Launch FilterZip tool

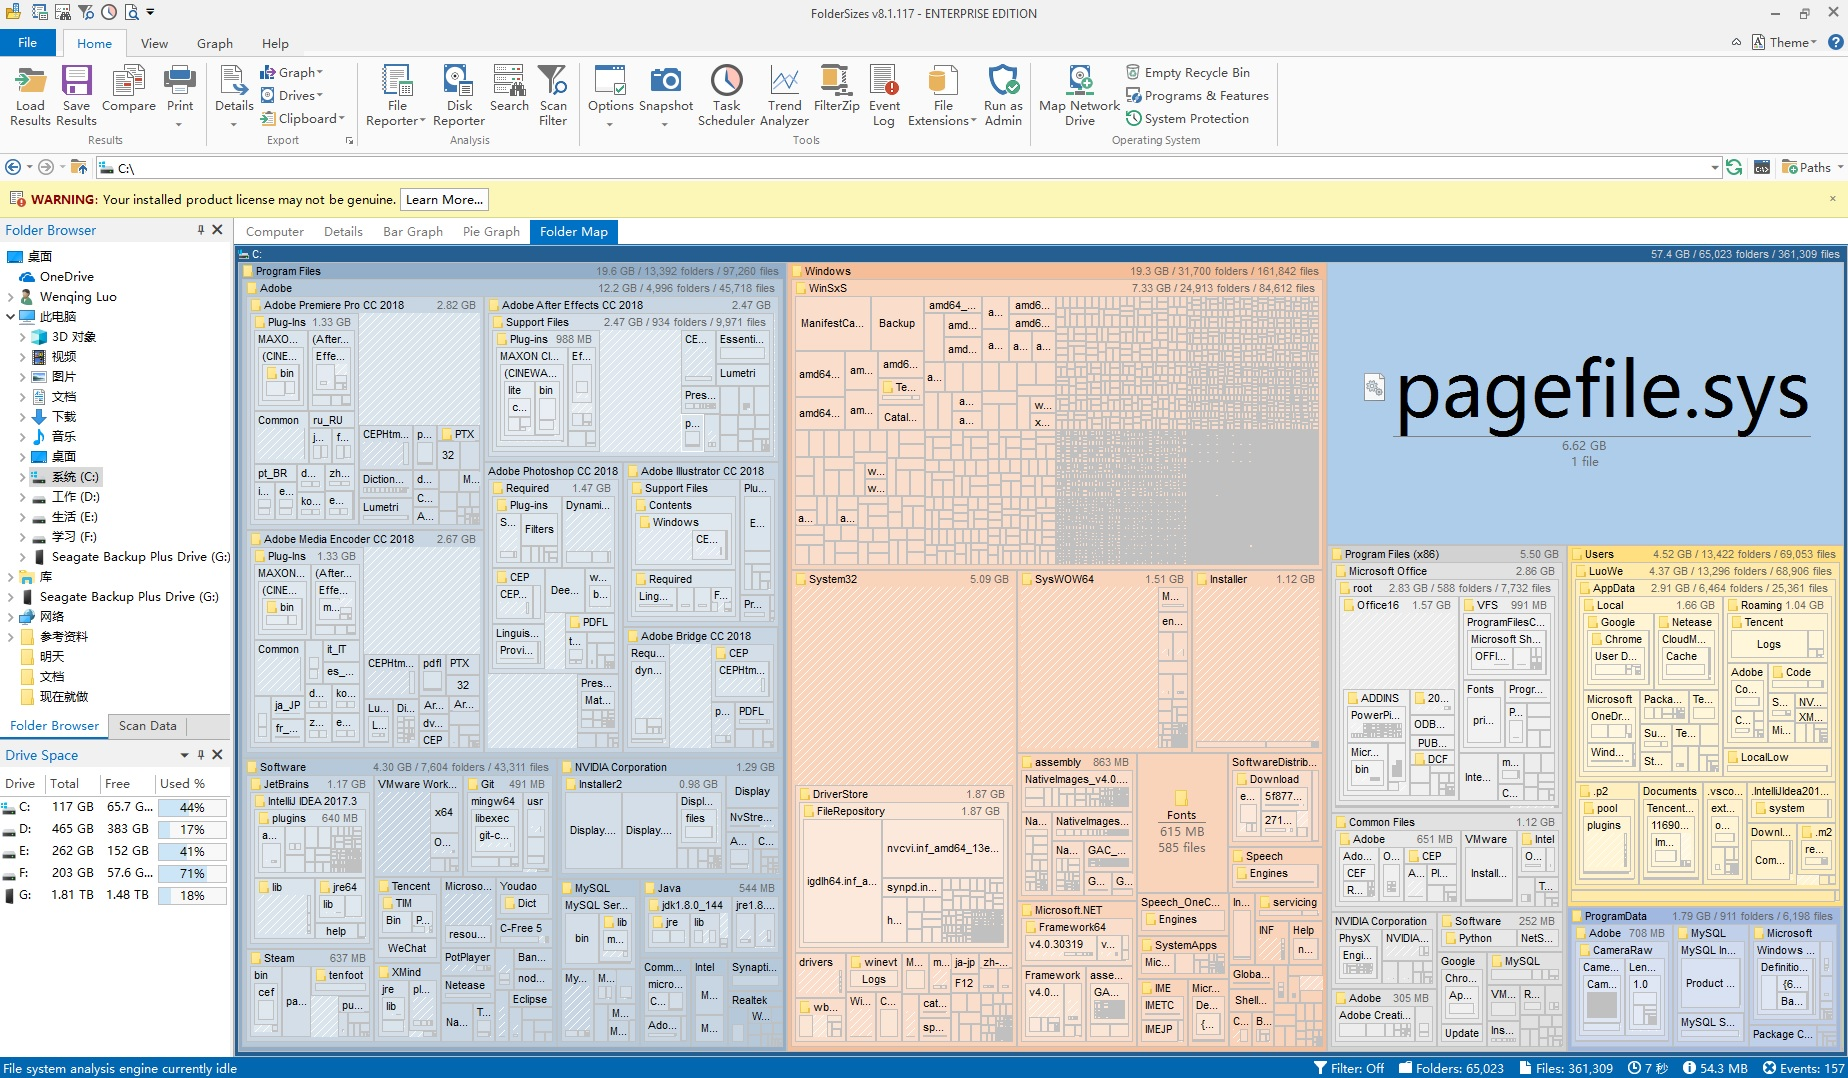(836, 89)
